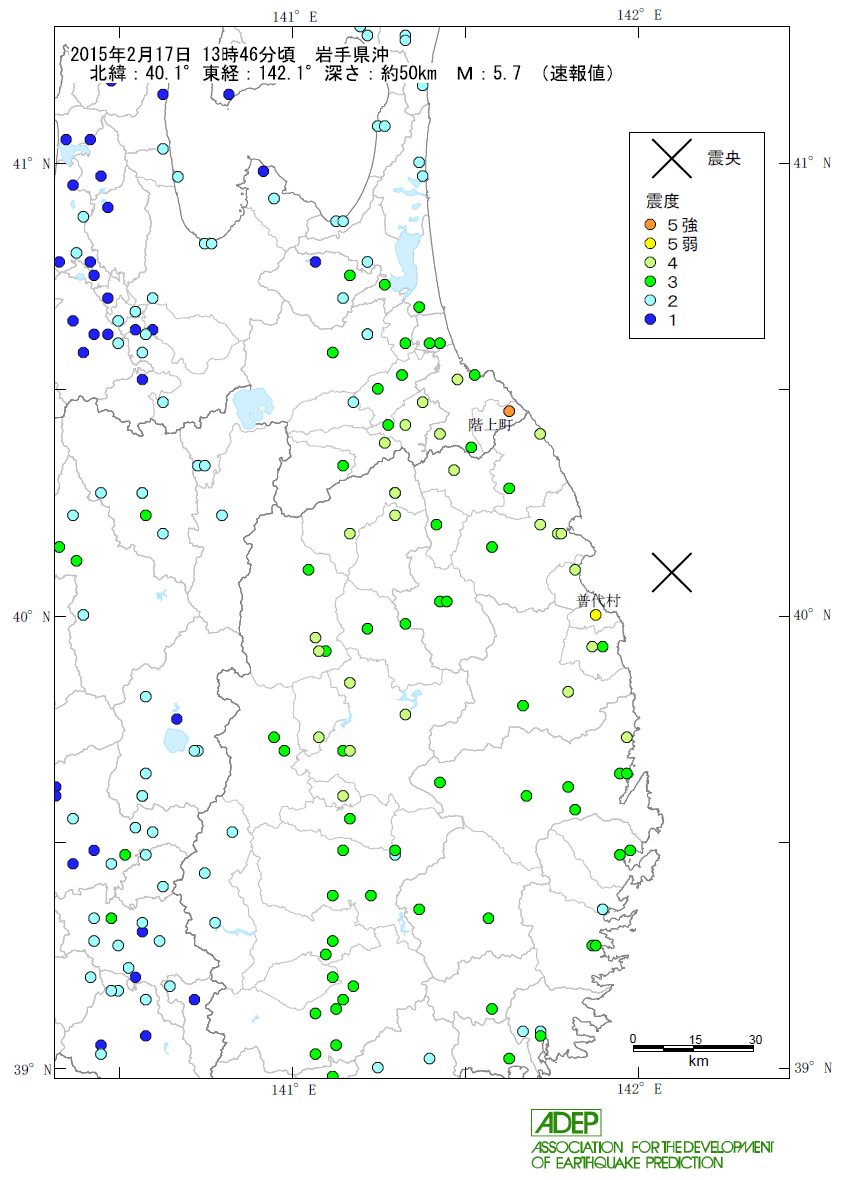841x1180 pixels.
Task: Click the orange station dot at 階上町
Action: point(509,411)
